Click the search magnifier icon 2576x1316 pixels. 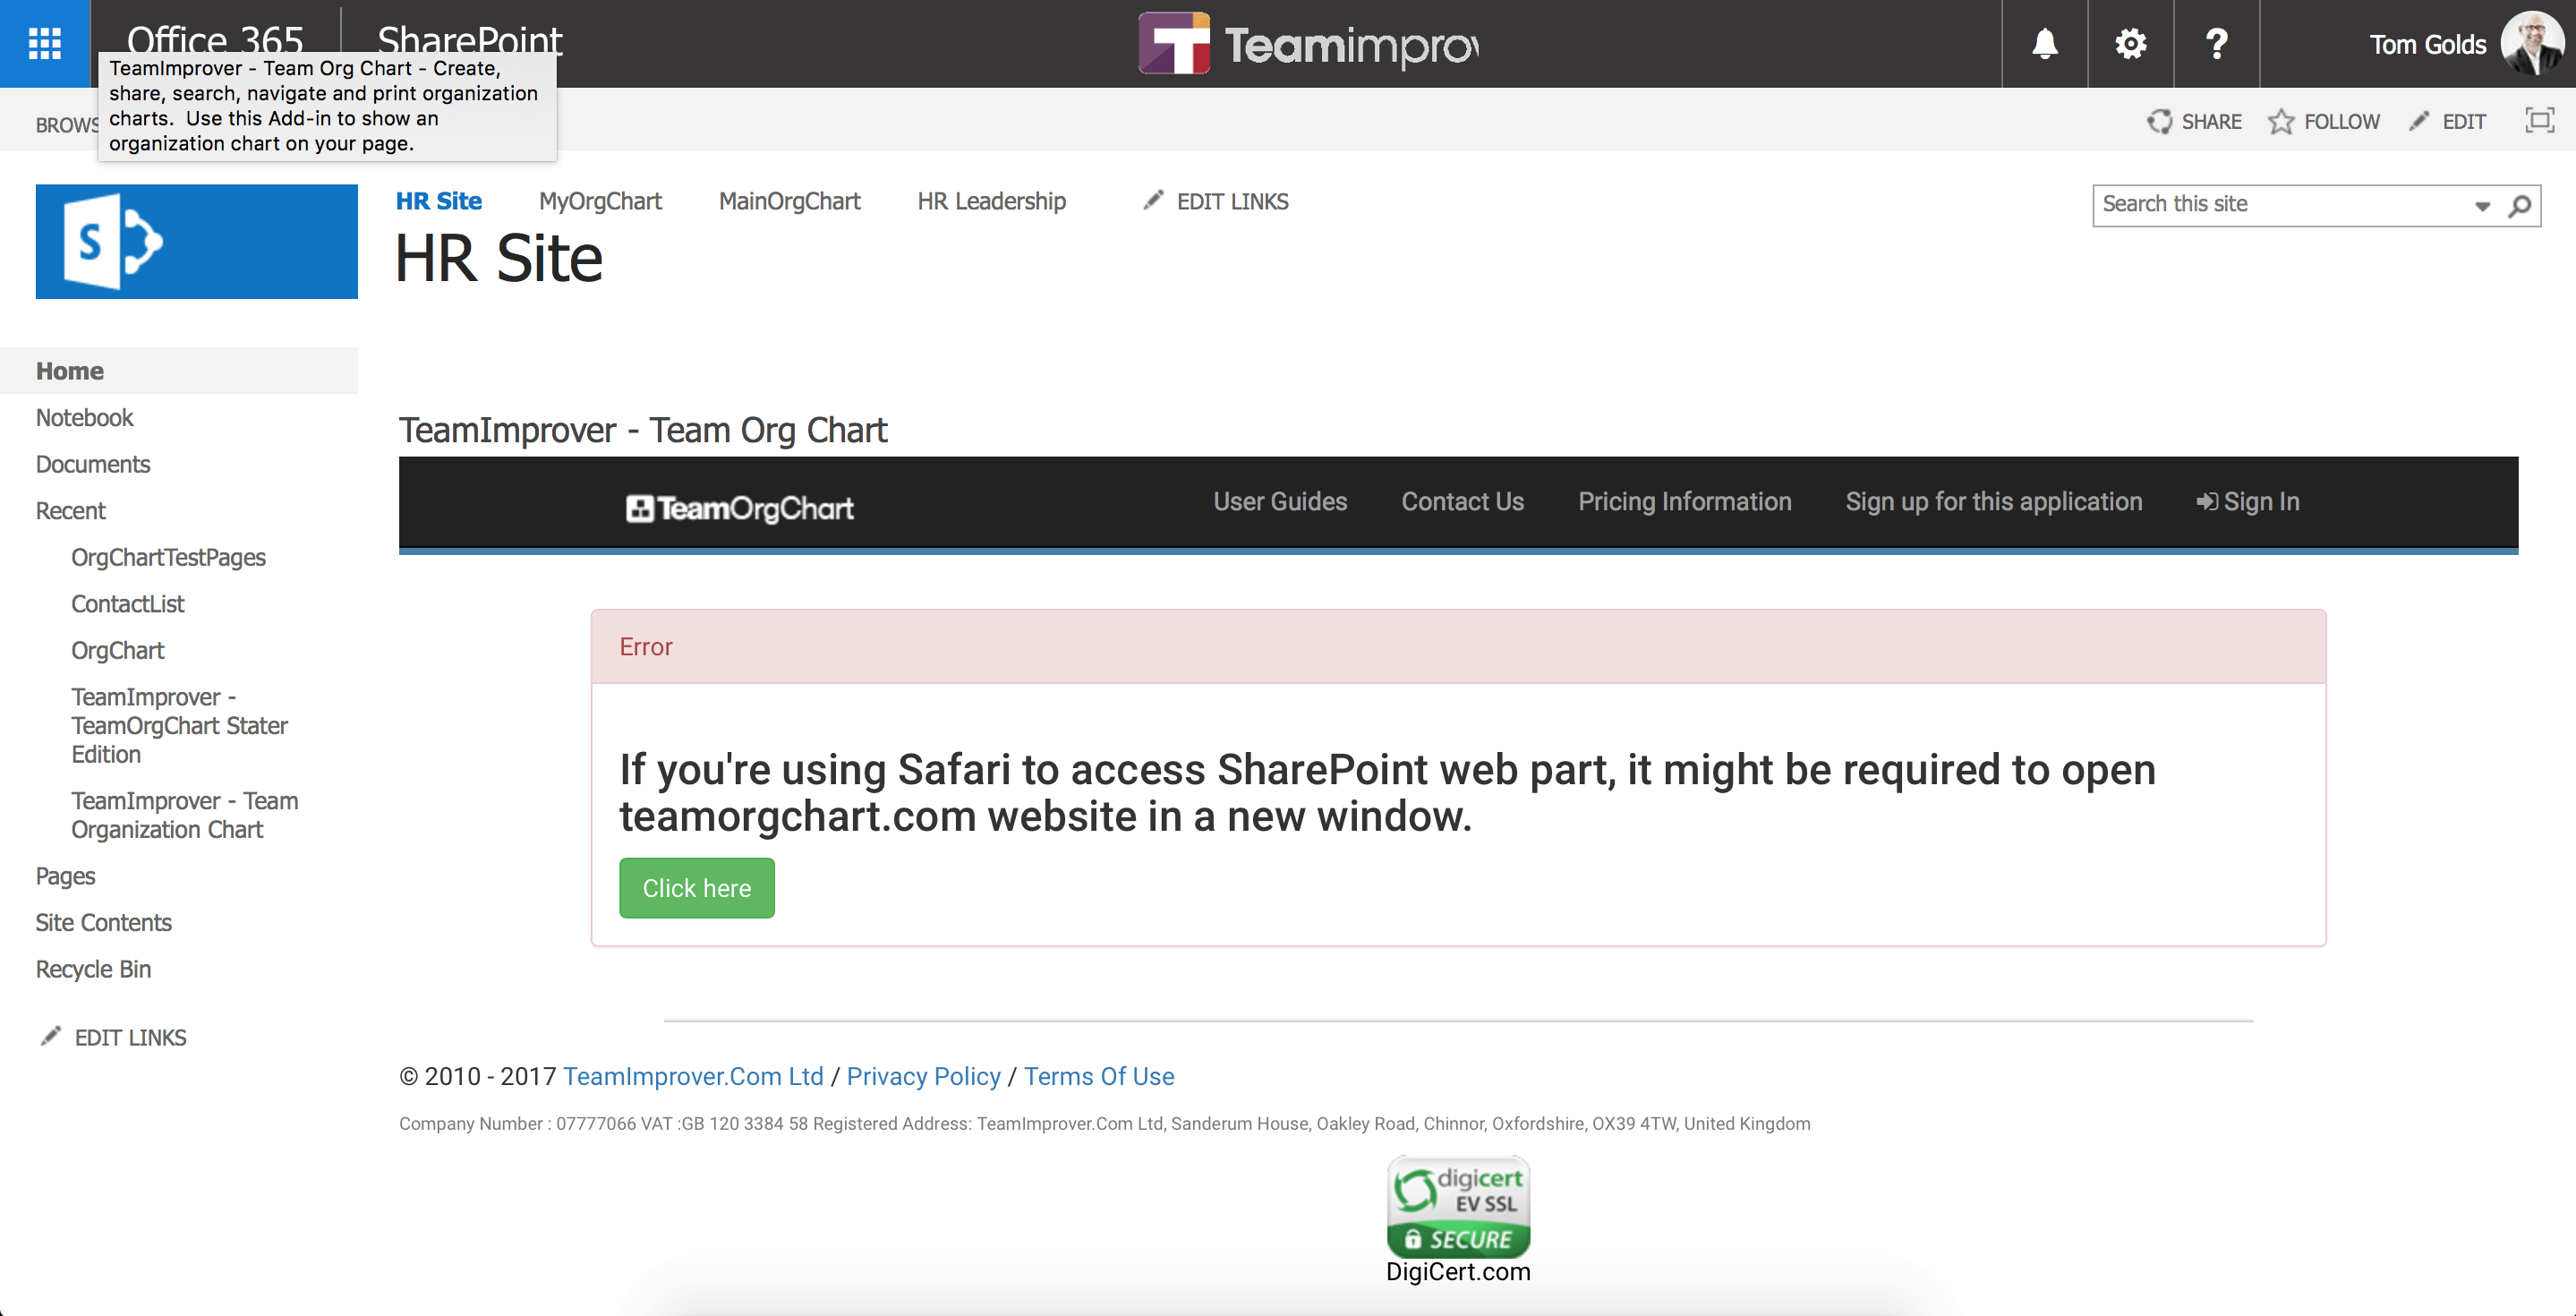2520,205
